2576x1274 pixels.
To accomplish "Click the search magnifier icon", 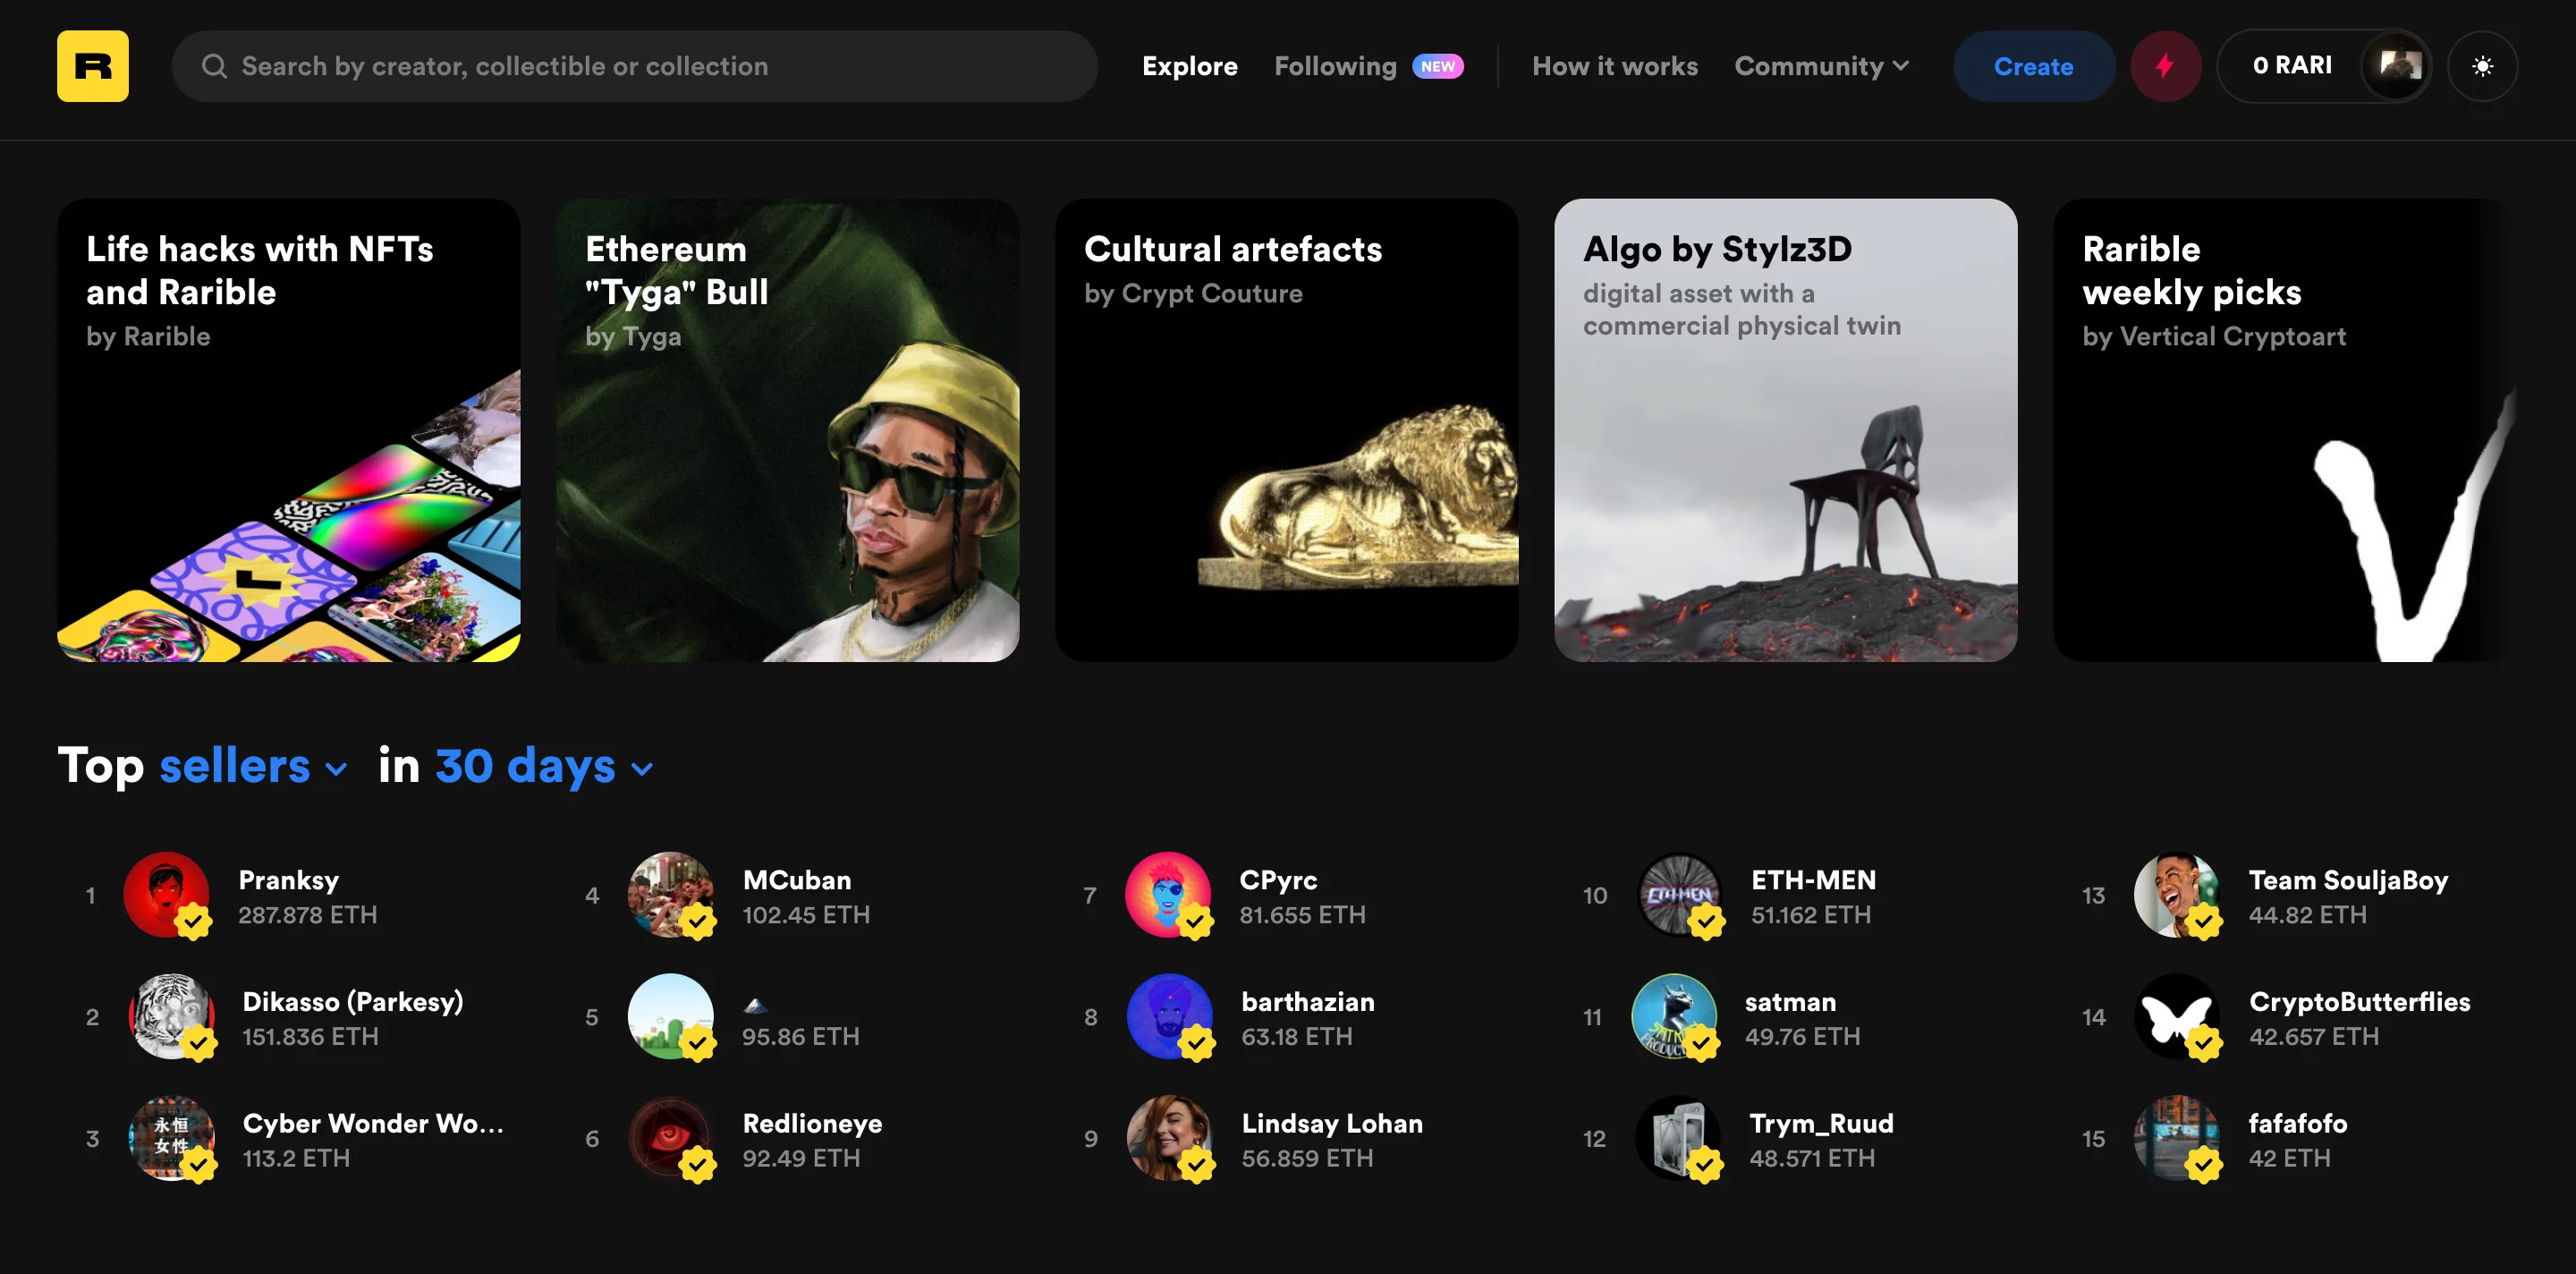I will [214, 66].
